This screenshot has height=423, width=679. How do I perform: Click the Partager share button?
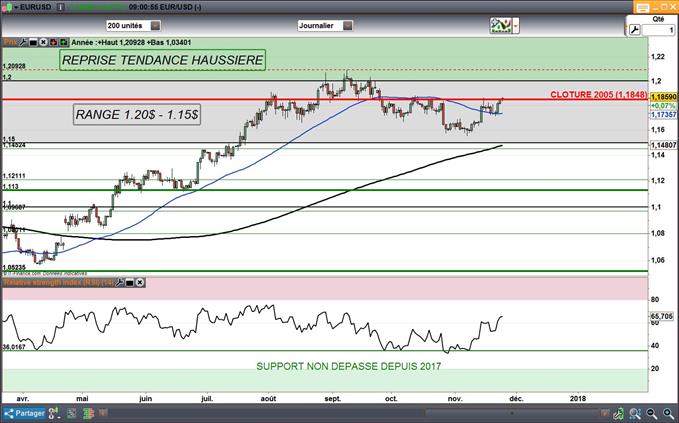[x=25, y=413]
